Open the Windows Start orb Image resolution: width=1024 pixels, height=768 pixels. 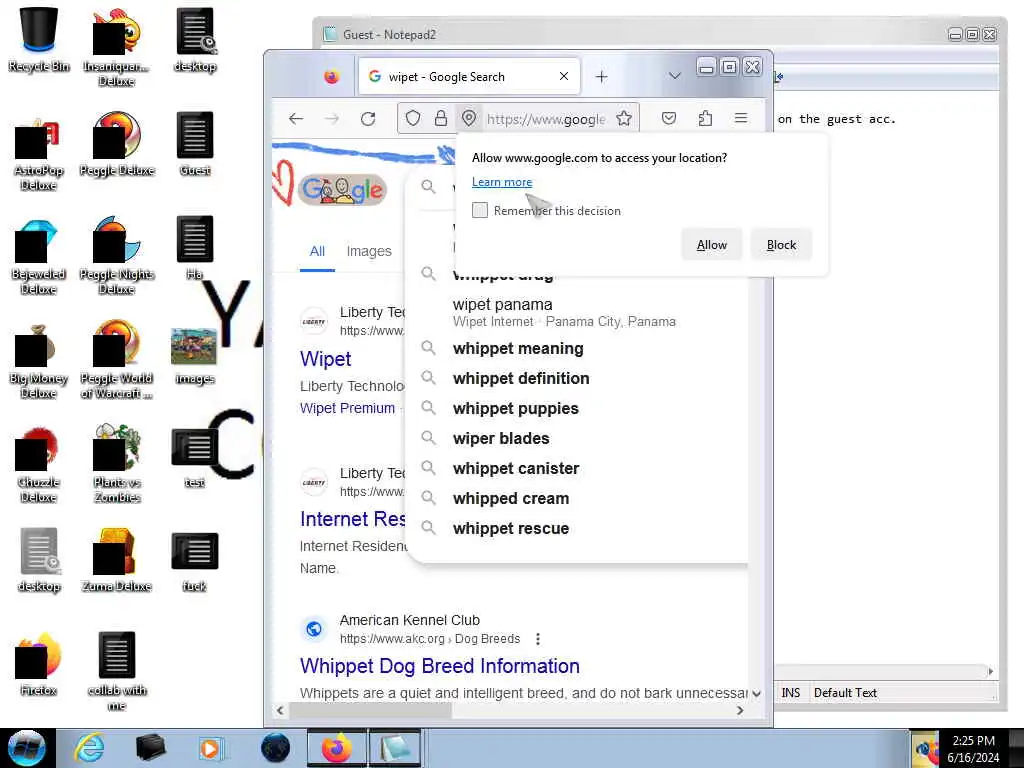(27, 748)
